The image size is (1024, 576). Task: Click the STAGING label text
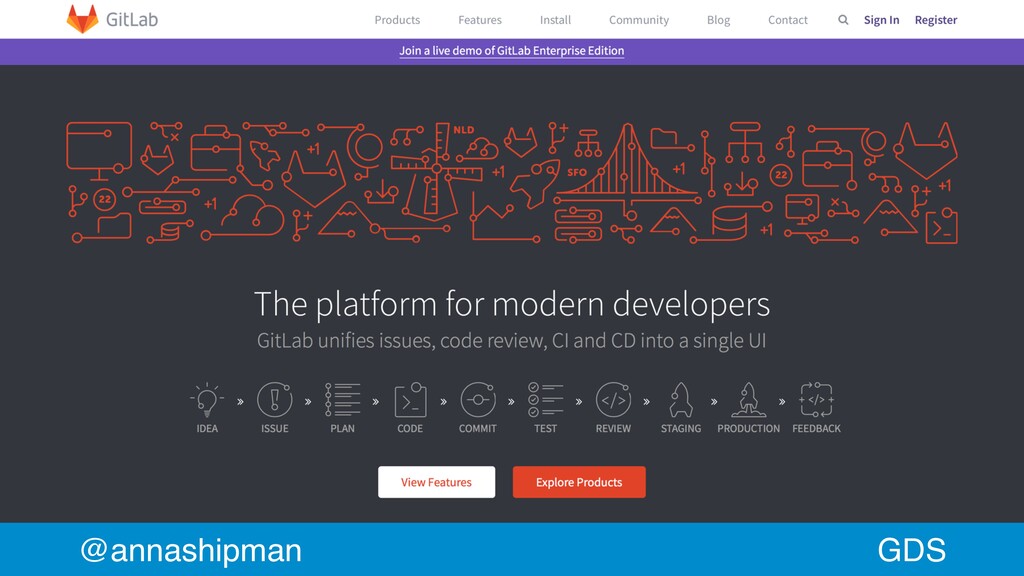pyautogui.click(x=680, y=428)
